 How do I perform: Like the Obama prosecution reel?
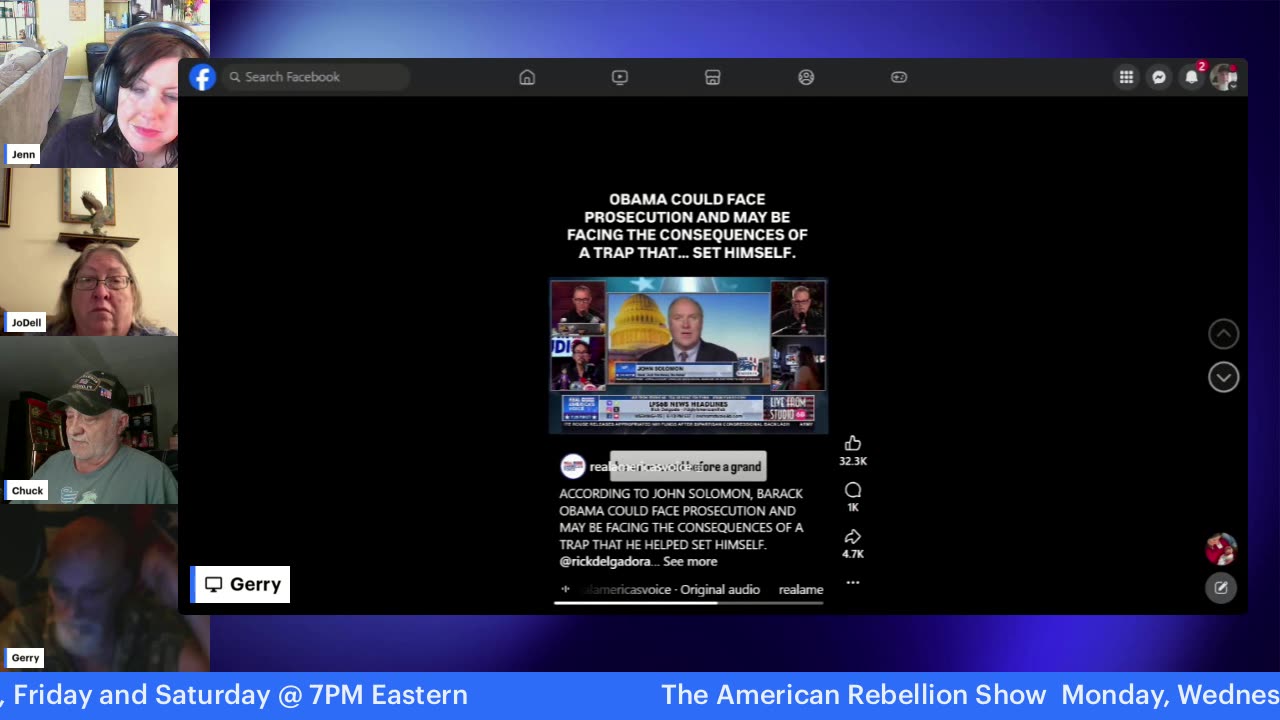click(853, 443)
